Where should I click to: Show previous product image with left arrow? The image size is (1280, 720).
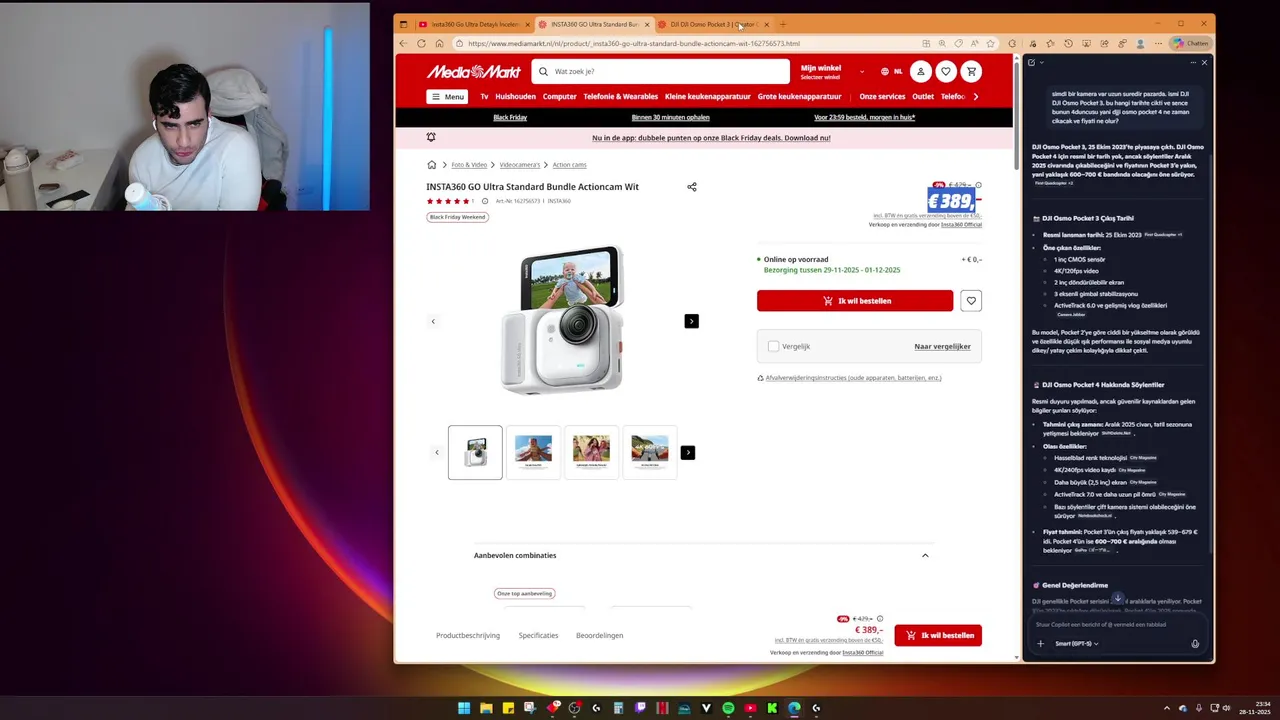[x=433, y=321]
